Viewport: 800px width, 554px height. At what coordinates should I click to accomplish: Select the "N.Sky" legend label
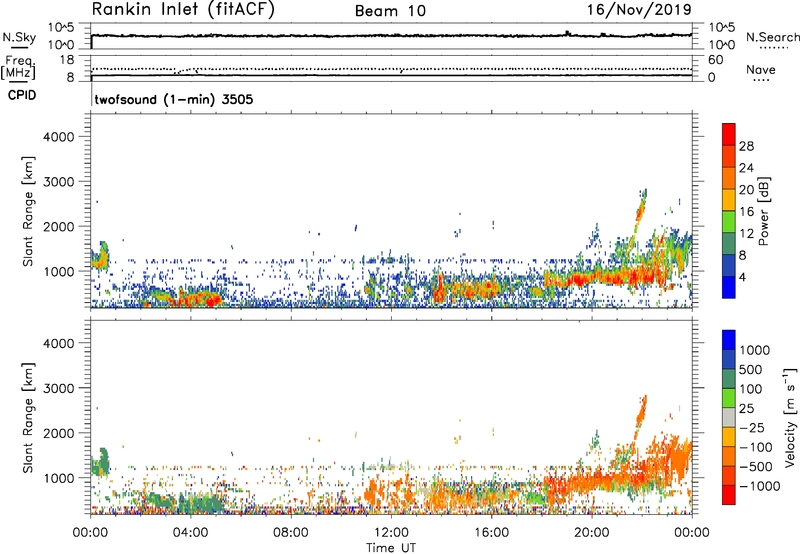click(19, 37)
